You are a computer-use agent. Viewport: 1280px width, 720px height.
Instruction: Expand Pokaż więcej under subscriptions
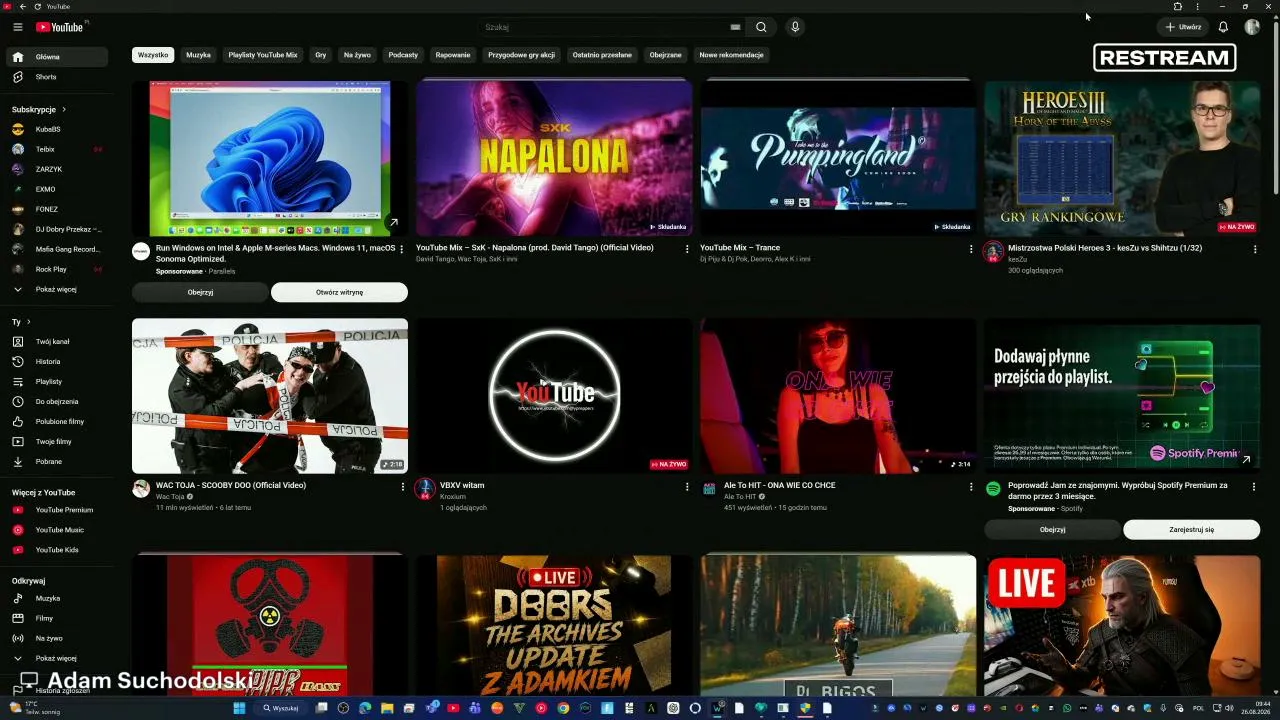click(57, 289)
